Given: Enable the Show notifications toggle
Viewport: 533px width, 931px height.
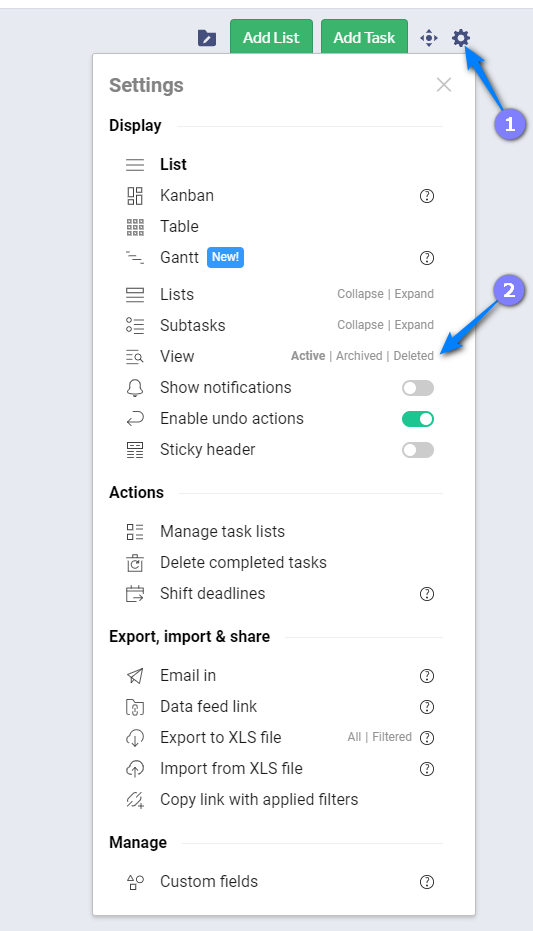Looking at the screenshot, I should coord(418,388).
